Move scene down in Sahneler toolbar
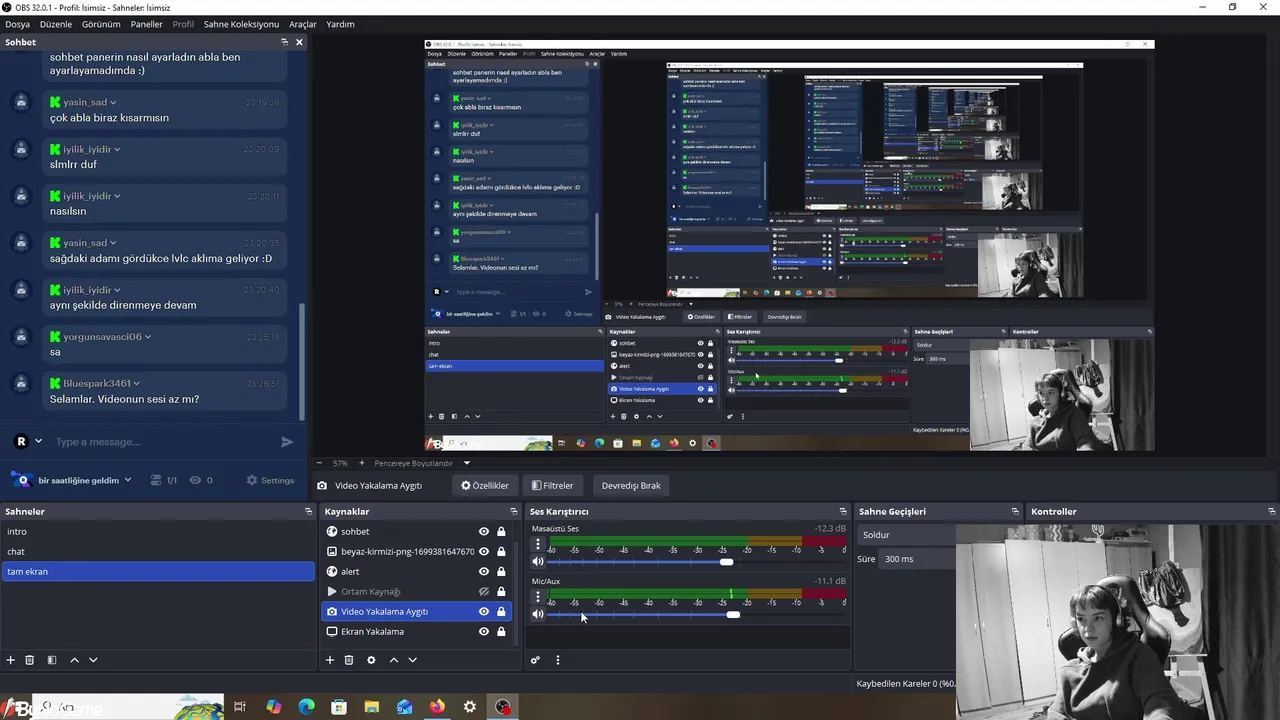 [93, 660]
